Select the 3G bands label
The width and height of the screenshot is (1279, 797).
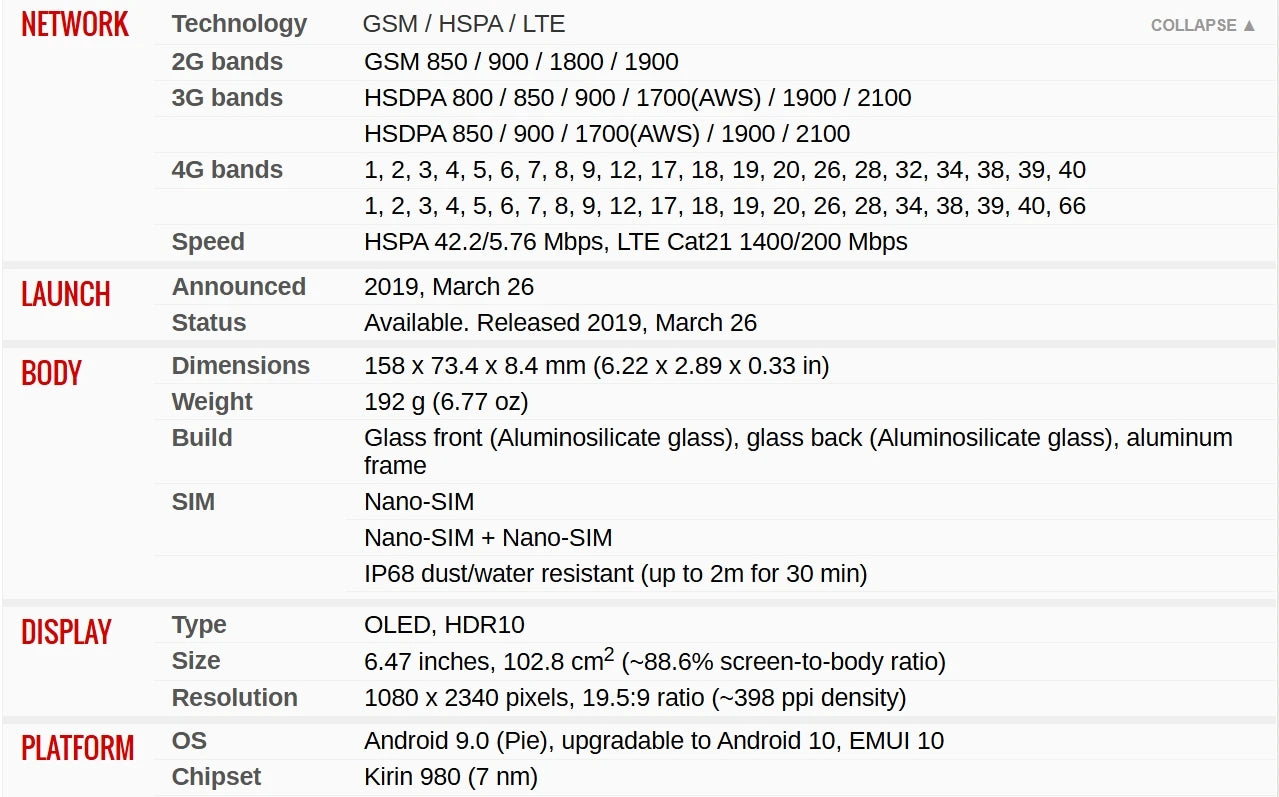click(x=226, y=98)
